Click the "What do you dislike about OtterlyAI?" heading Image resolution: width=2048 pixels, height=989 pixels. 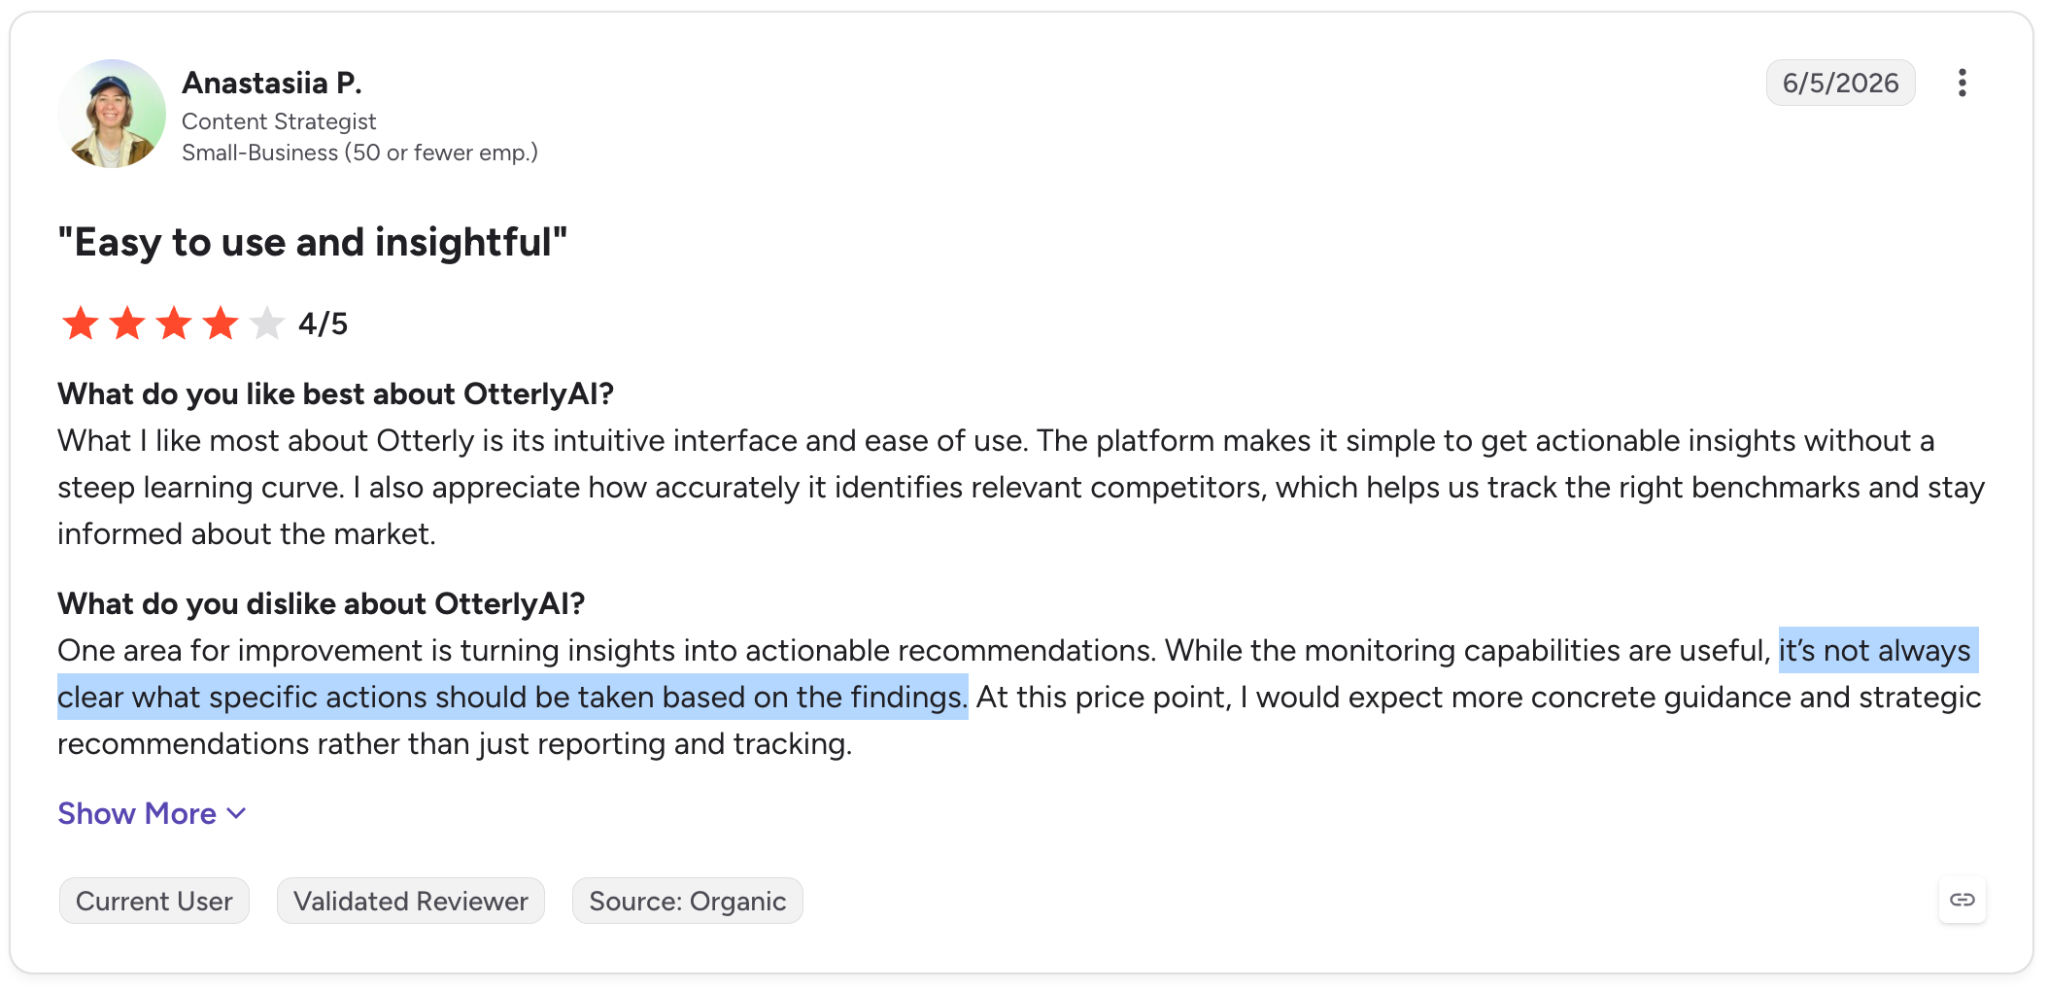321,604
